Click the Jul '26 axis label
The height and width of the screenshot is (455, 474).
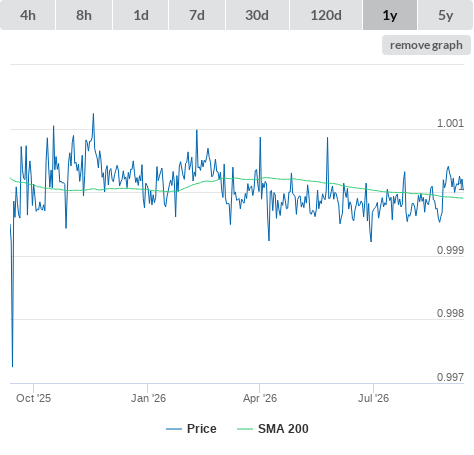[x=373, y=398]
